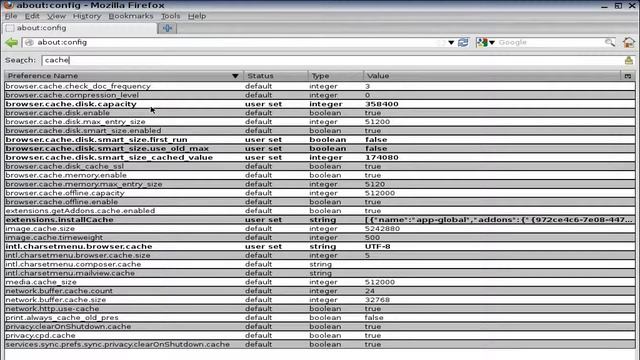Select services.sync.prefs.sync.privacy.clearOnShutdown.cache row
This screenshot has width=640, height=360.
pos(320,344)
